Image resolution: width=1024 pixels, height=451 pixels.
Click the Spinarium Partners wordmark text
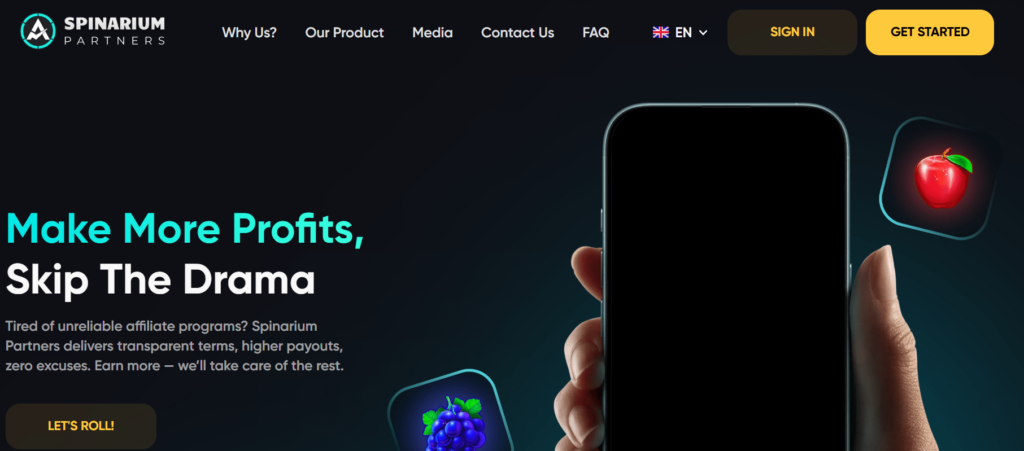click(x=114, y=32)
